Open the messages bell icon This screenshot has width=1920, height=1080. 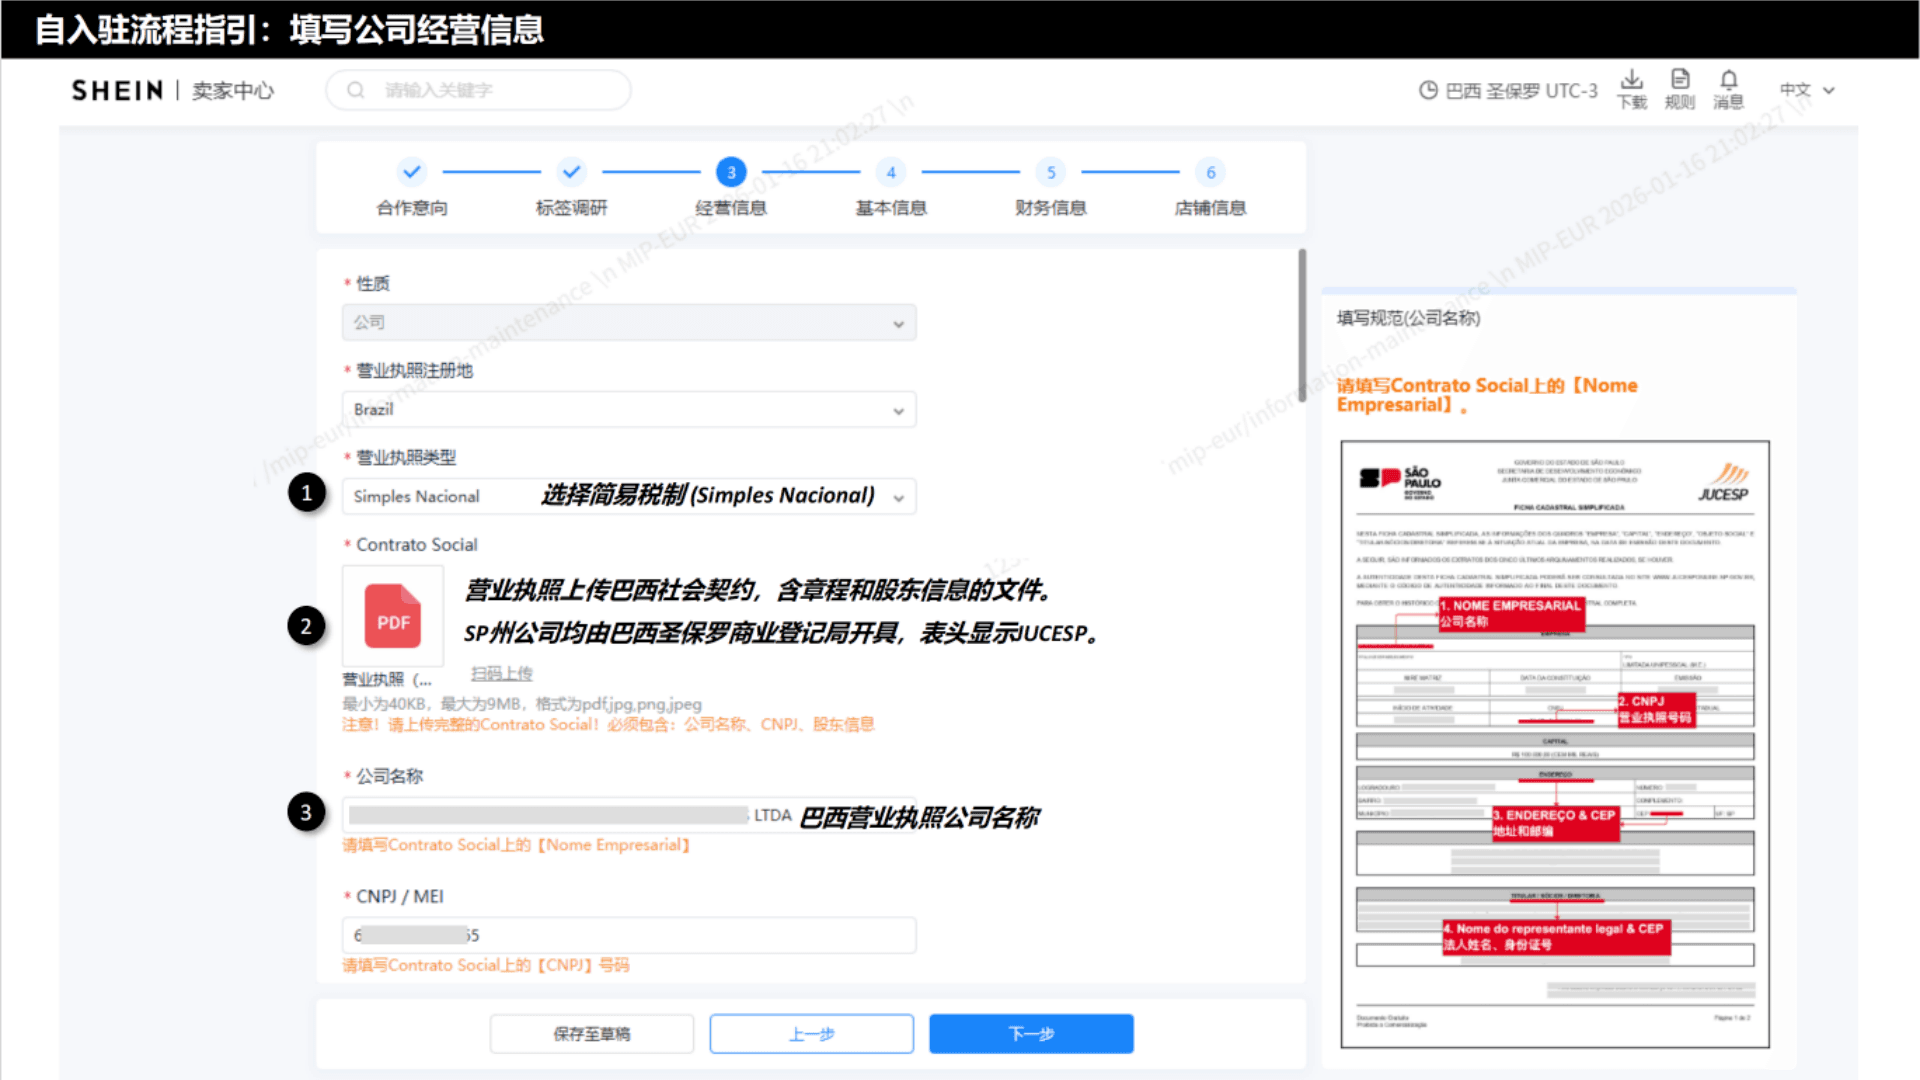(x=1728, y=79)
